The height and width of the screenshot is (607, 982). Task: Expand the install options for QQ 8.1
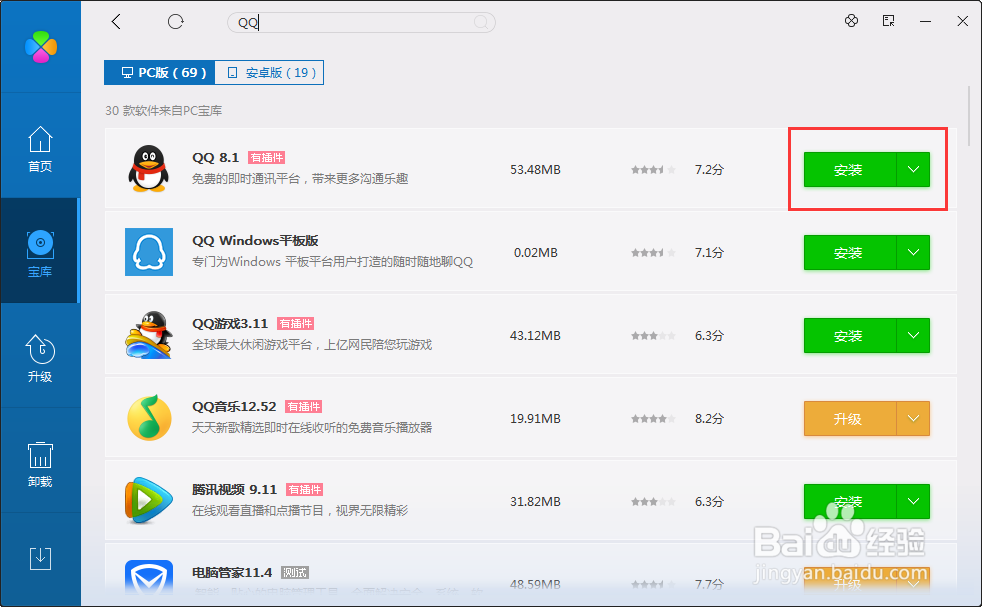pos(912,169)
